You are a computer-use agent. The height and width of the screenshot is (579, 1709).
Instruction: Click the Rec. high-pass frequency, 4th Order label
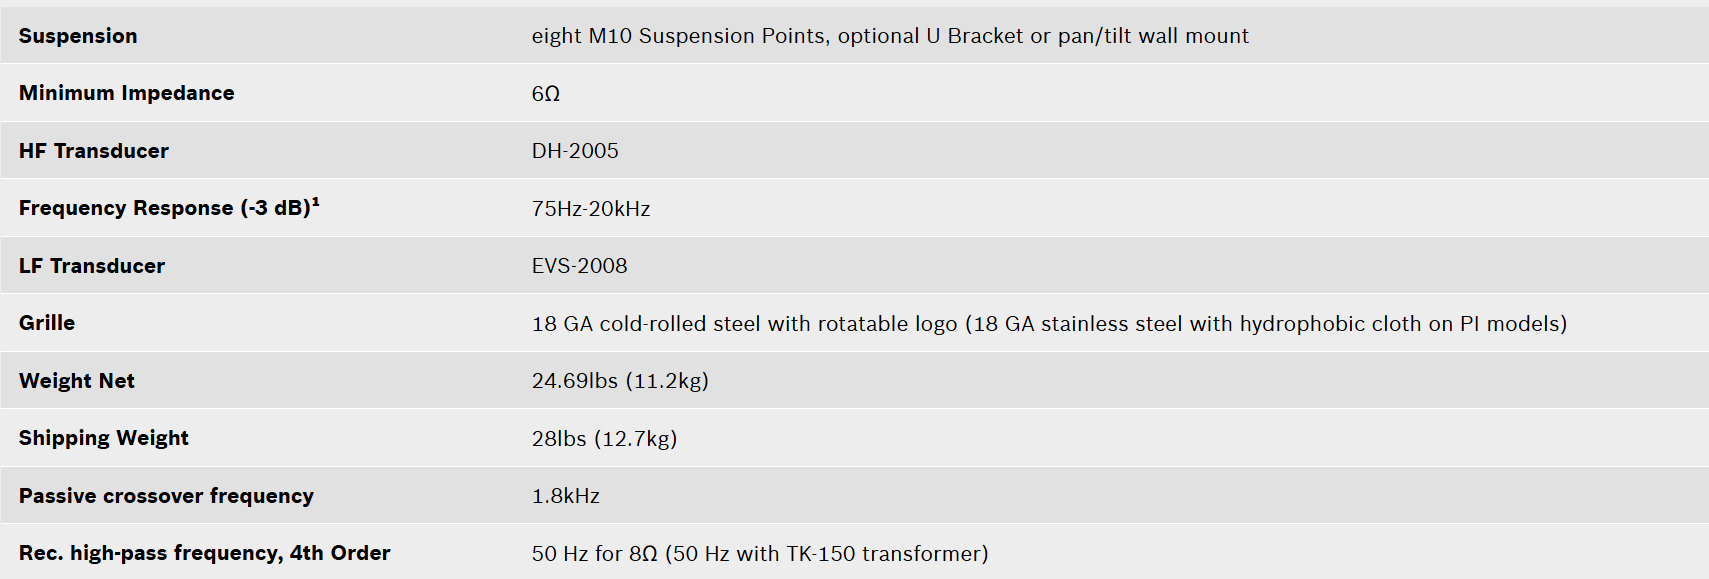pos(205,553)
